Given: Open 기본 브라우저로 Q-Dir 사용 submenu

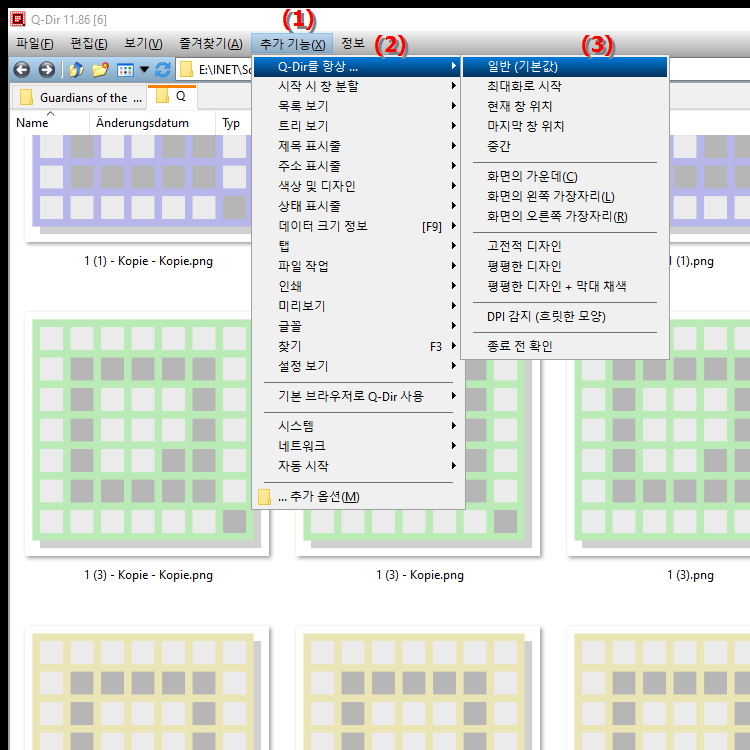Looking at the screenshot, I should click(357, 396).
